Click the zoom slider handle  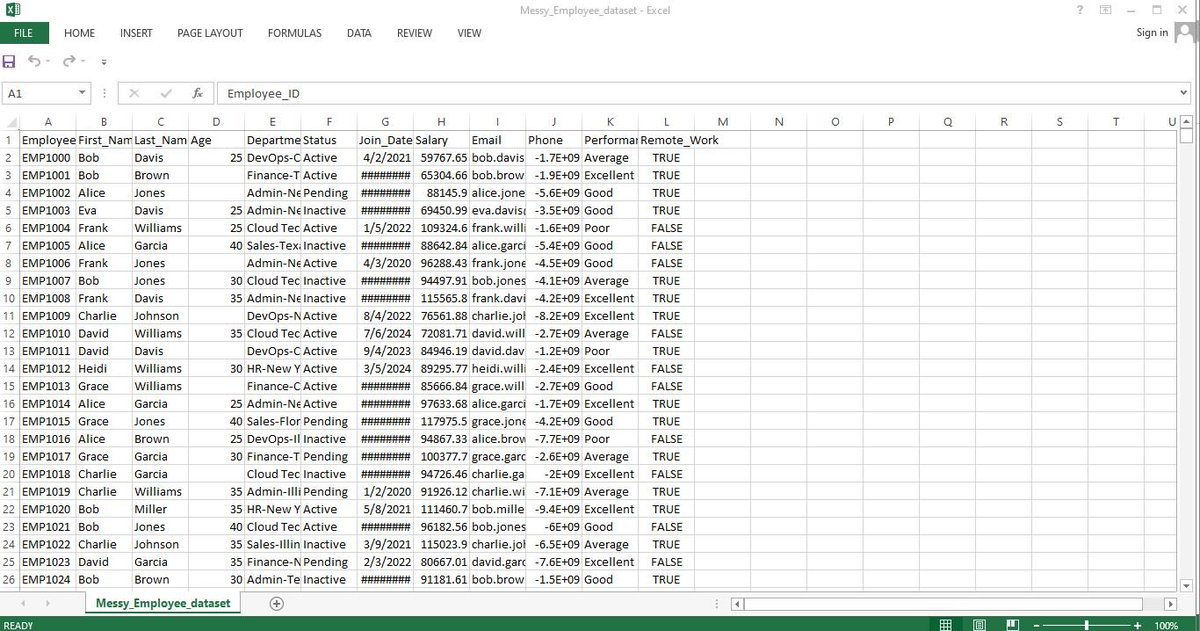[x=1087, y=624]
